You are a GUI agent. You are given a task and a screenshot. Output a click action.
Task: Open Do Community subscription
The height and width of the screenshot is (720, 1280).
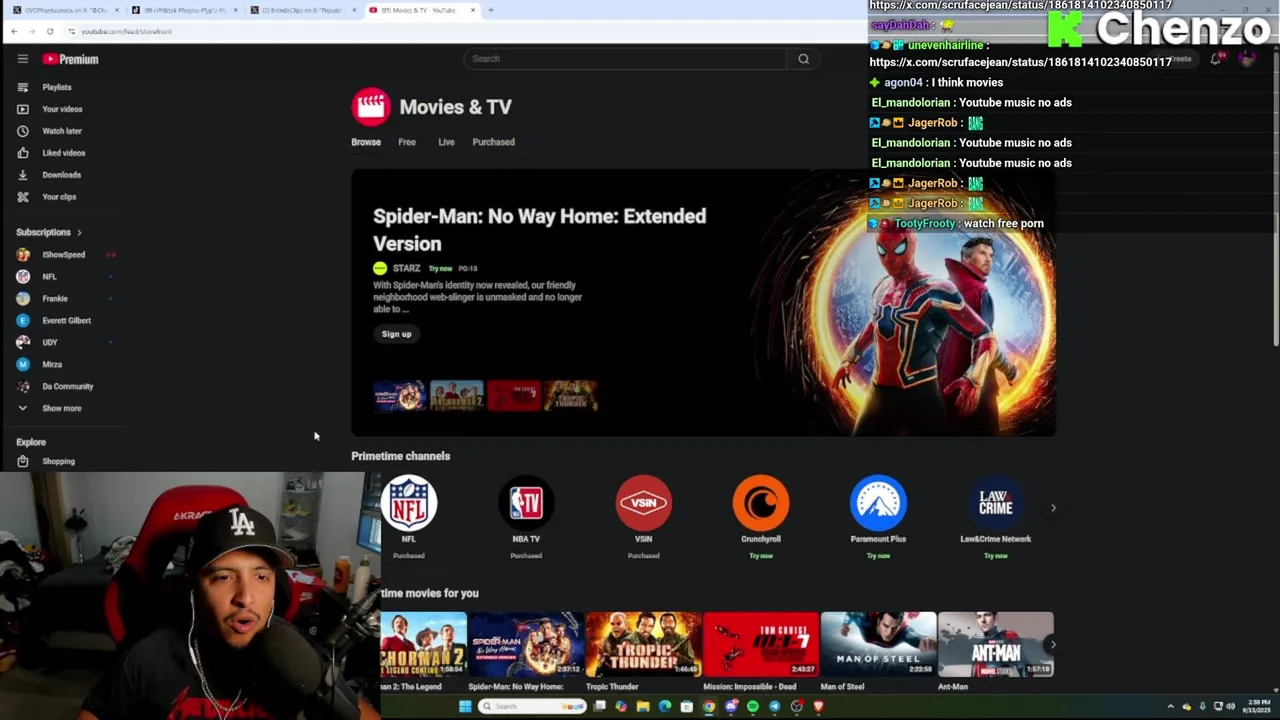point(66,387)
